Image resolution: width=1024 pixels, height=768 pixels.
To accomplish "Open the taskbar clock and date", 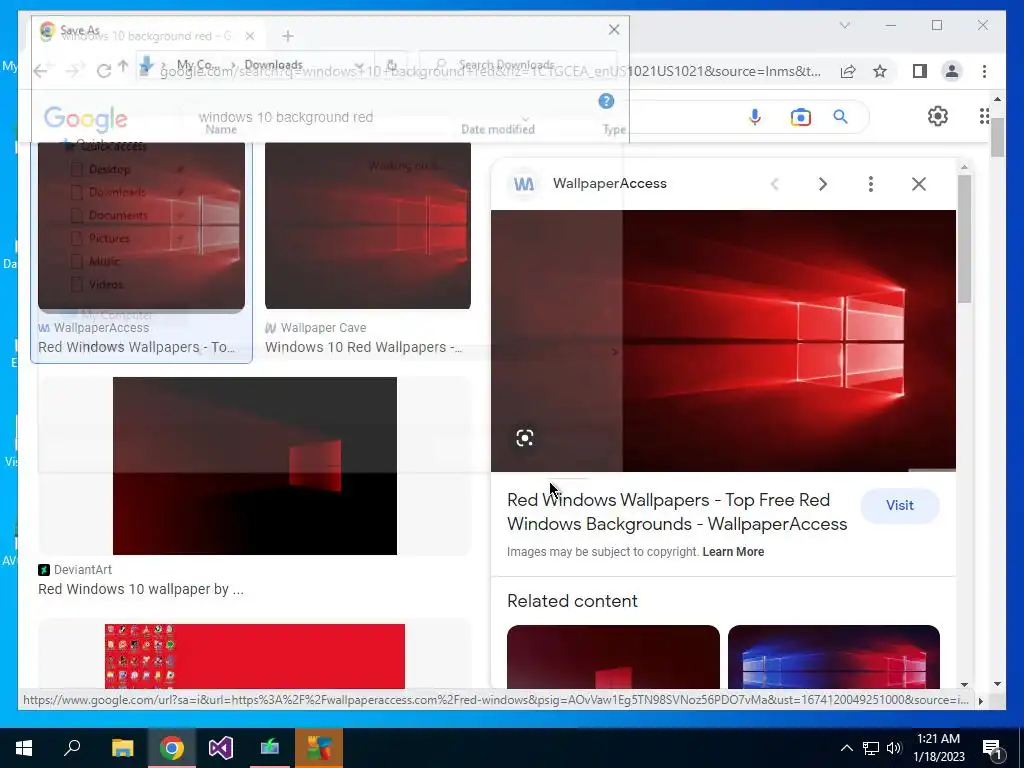I will pos(938,748).
